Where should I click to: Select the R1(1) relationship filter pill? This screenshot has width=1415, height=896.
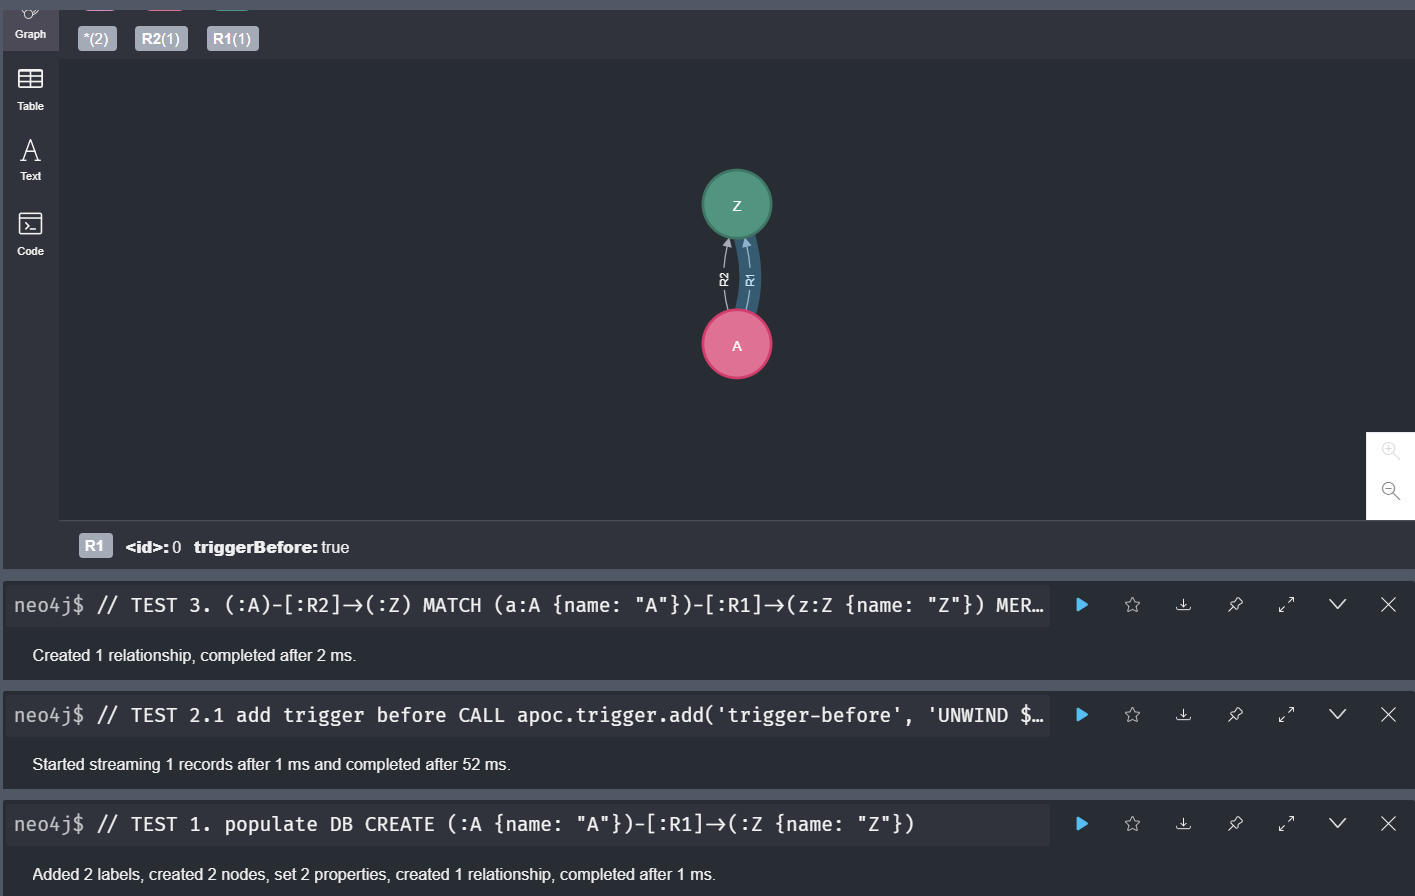pyautogui.click(x=232, y=39)
